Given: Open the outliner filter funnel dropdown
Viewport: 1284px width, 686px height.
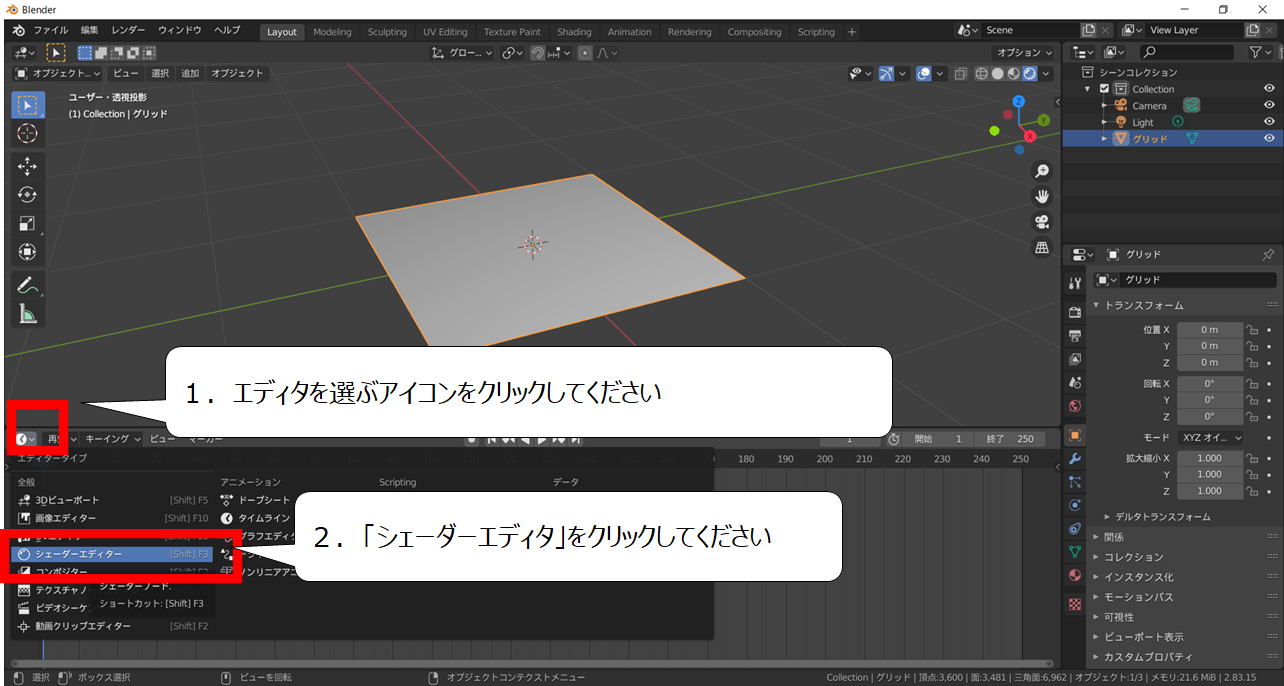Looking at the screenshot, I should [x=1260, y=52].
